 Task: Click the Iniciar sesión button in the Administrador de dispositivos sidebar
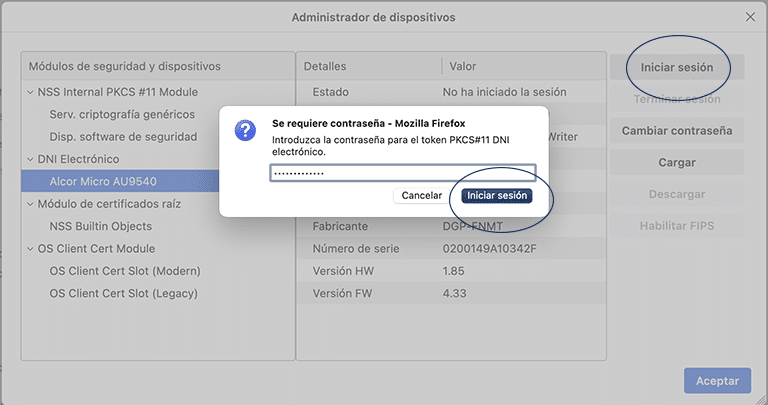[677, 67]
